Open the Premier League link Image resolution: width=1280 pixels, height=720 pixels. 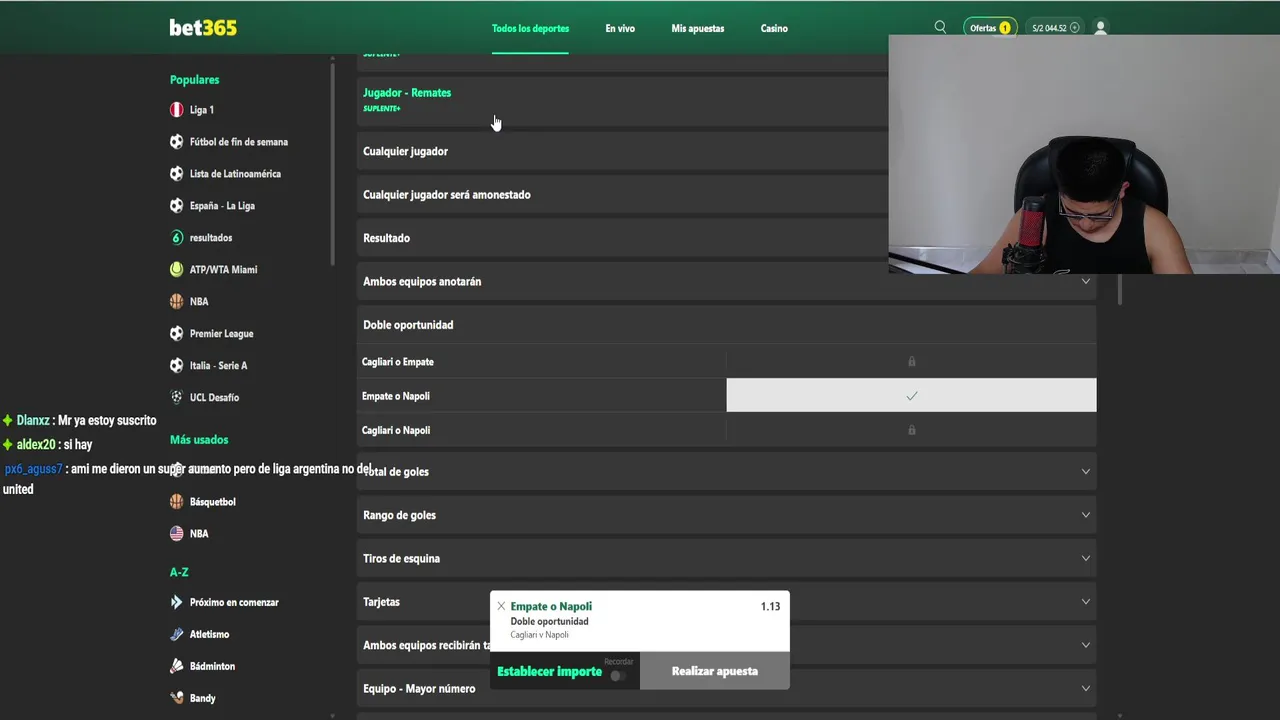pyautogui.click(x=221, y=334)
